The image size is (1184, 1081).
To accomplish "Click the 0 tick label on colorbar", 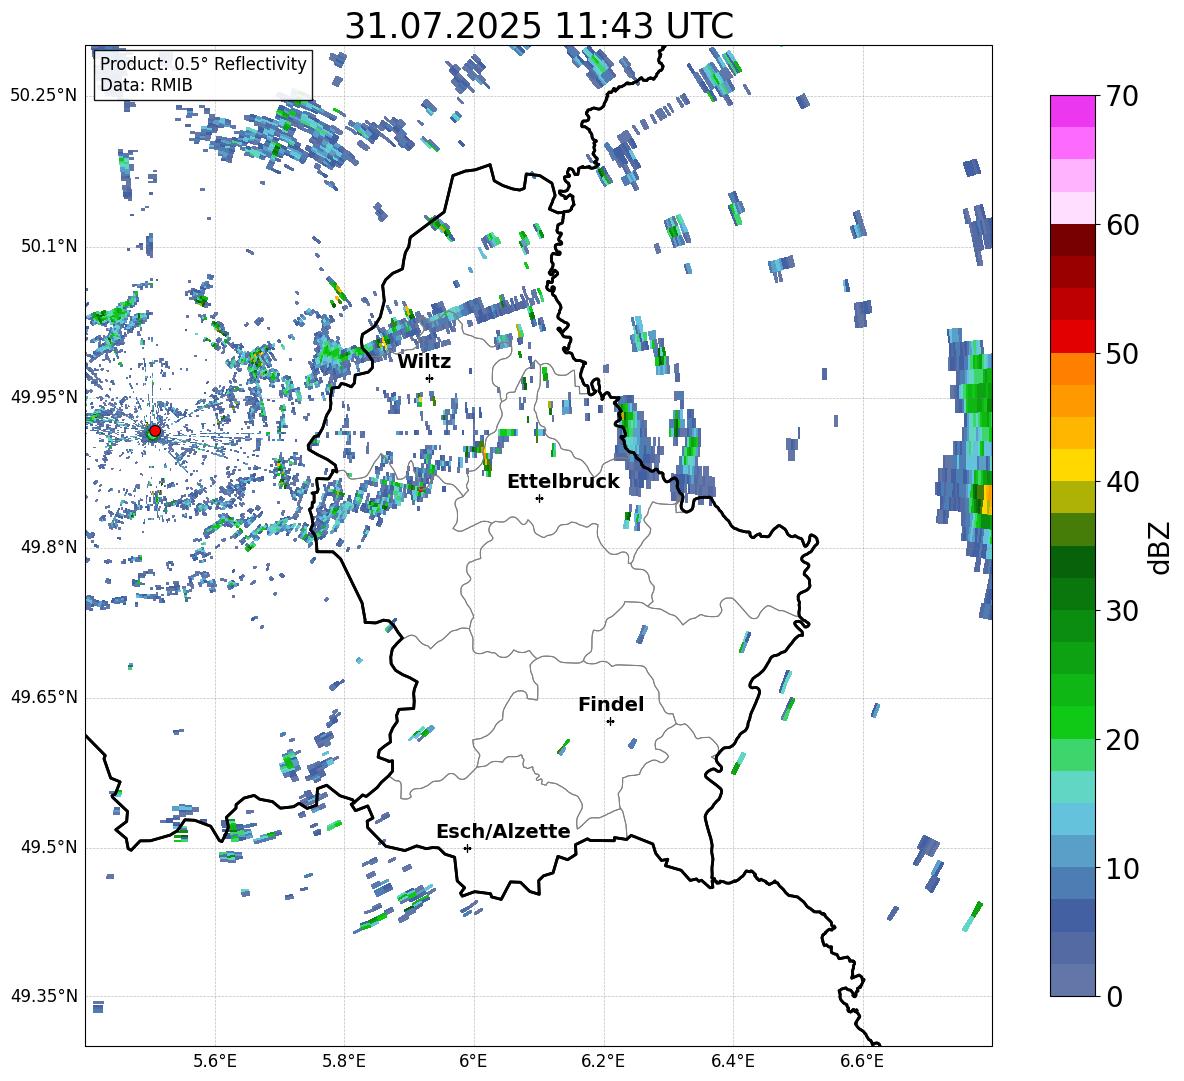I will point(1113,996).
